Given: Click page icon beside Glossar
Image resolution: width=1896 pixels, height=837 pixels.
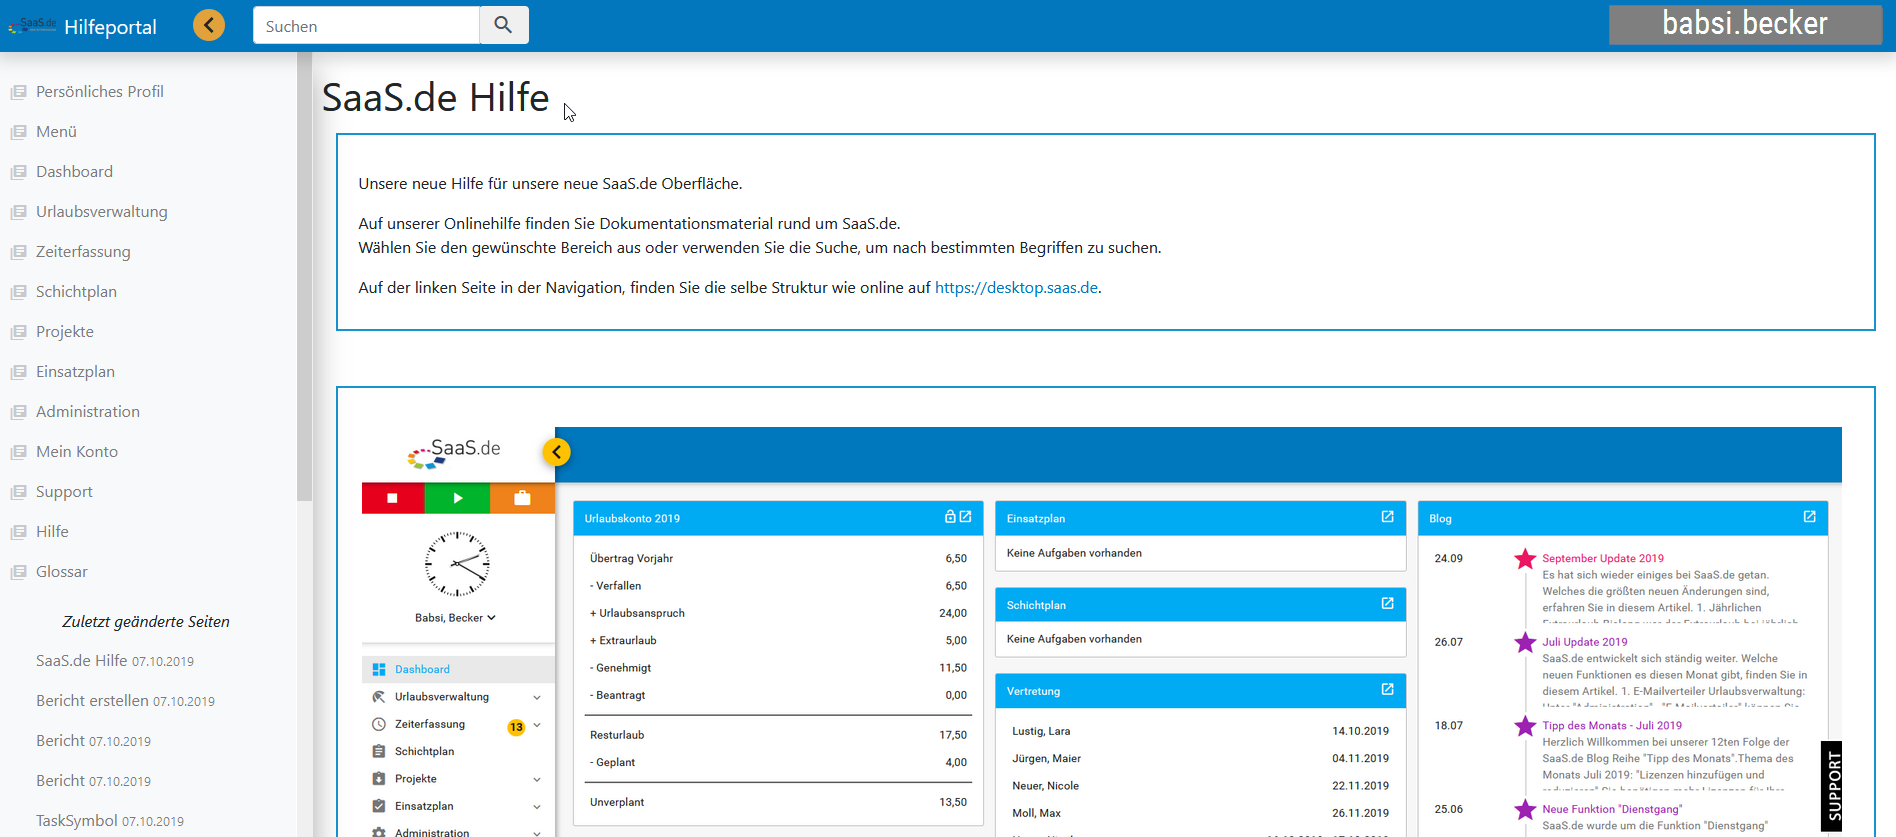Looking at the screenshot, I should coord(18,572).
